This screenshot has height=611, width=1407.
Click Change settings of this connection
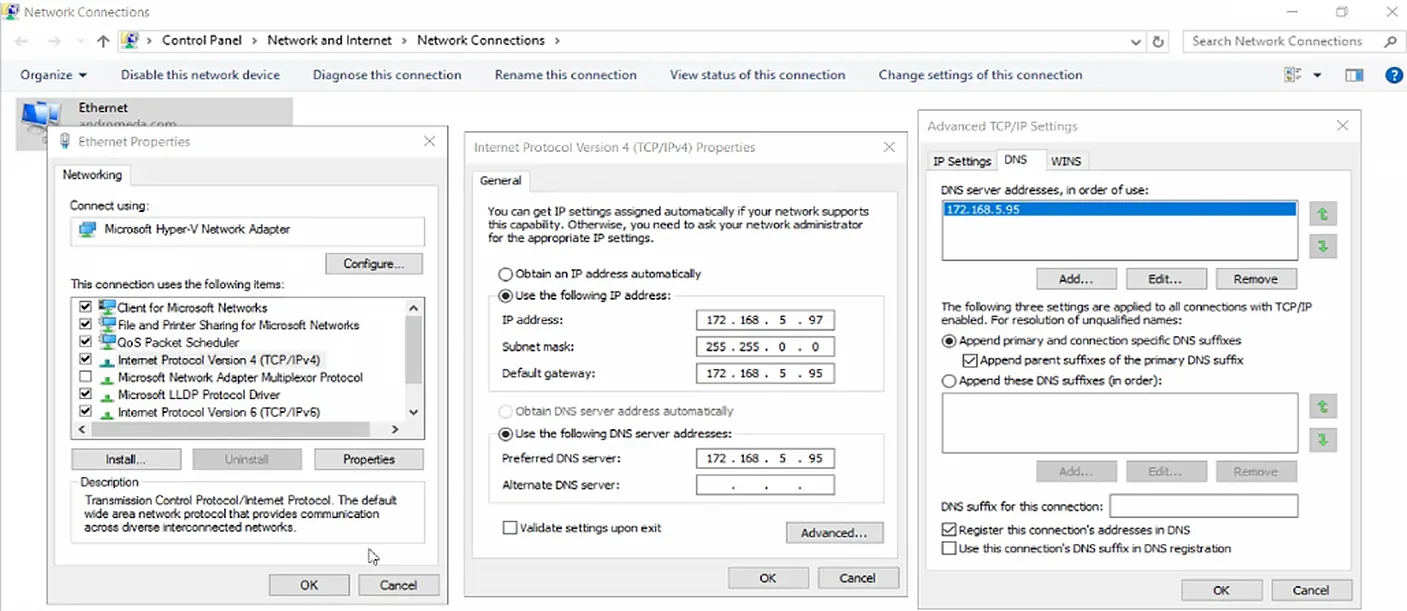coord(981,75)
